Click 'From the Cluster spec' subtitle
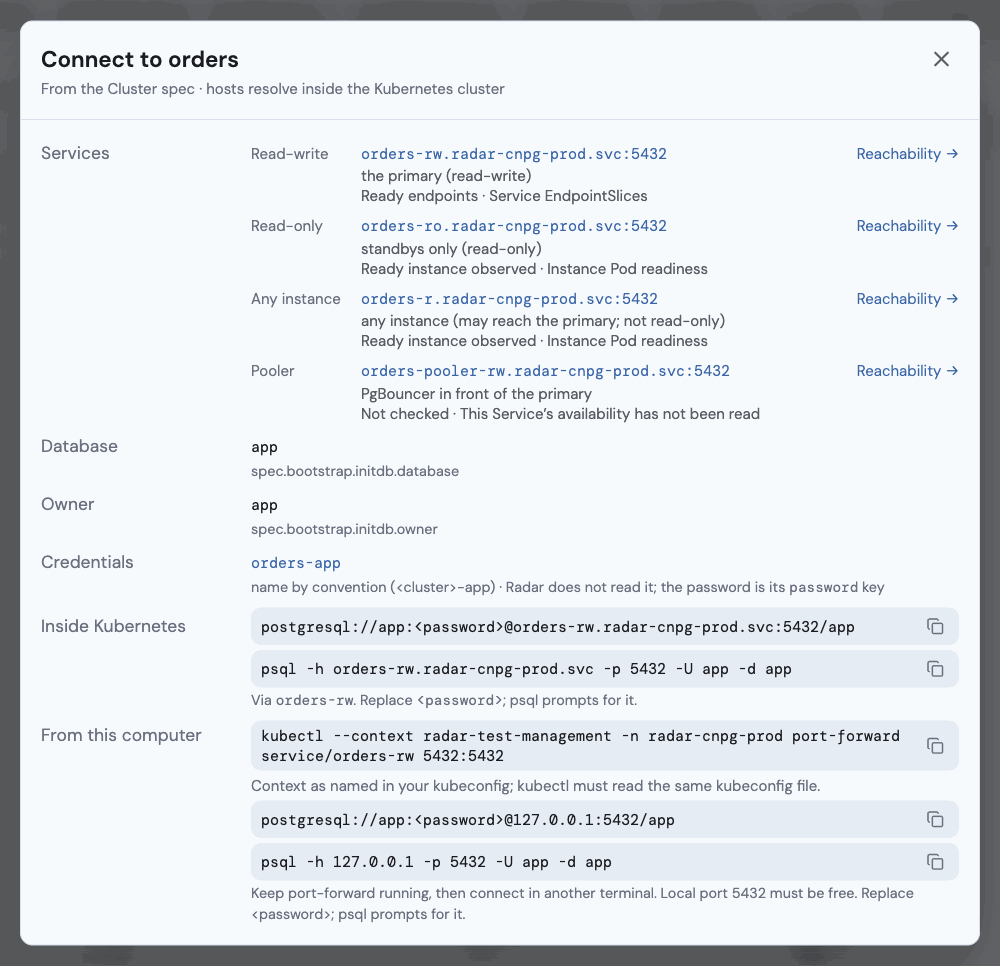The height and width of the screenshot is (966, 1000). click(x=272, y=89)
